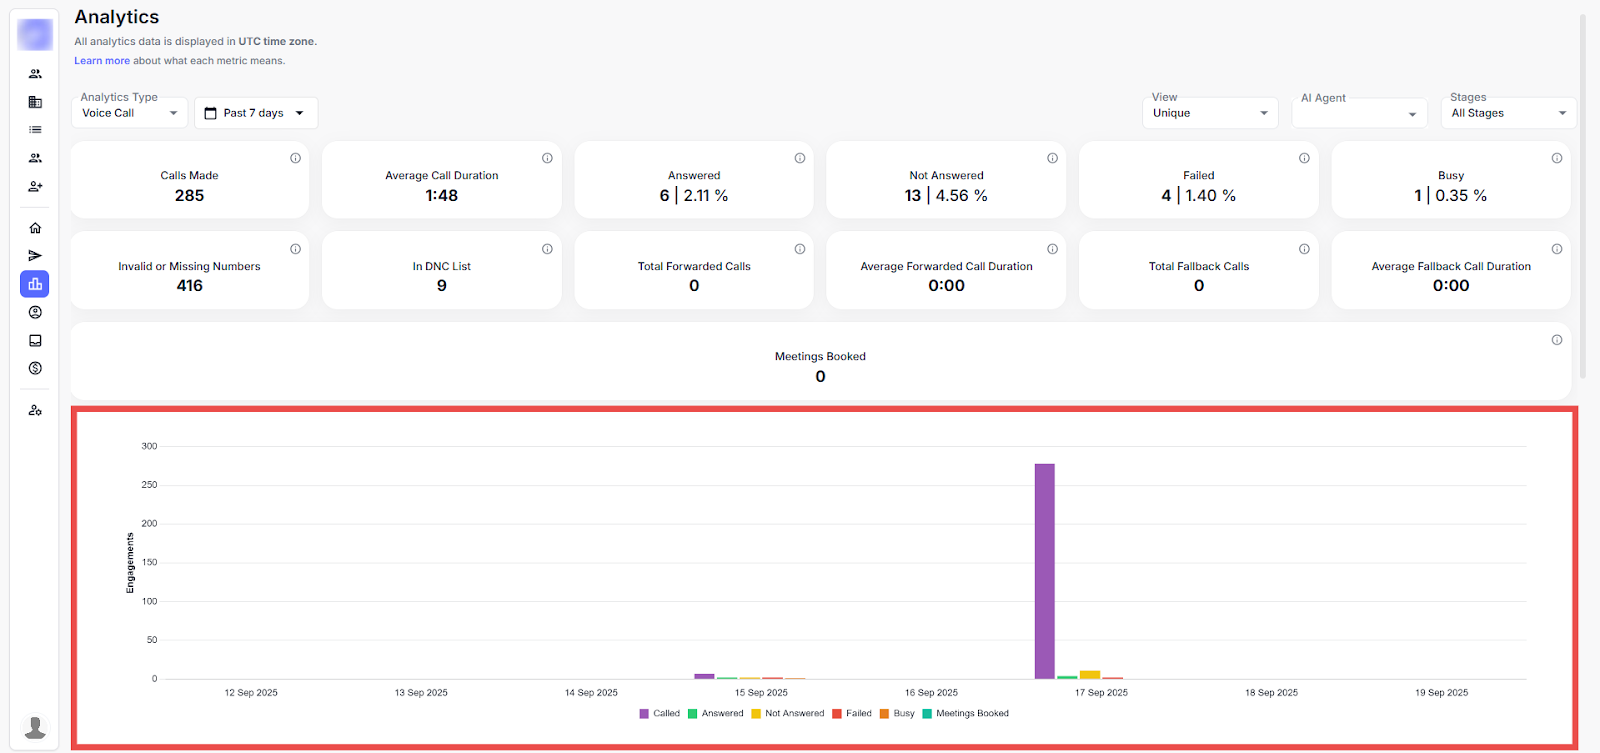This screenshot has width=1600, height=753.
Task: Open the user avatar at sidebar bottom
Action: [x=35, y=726]
